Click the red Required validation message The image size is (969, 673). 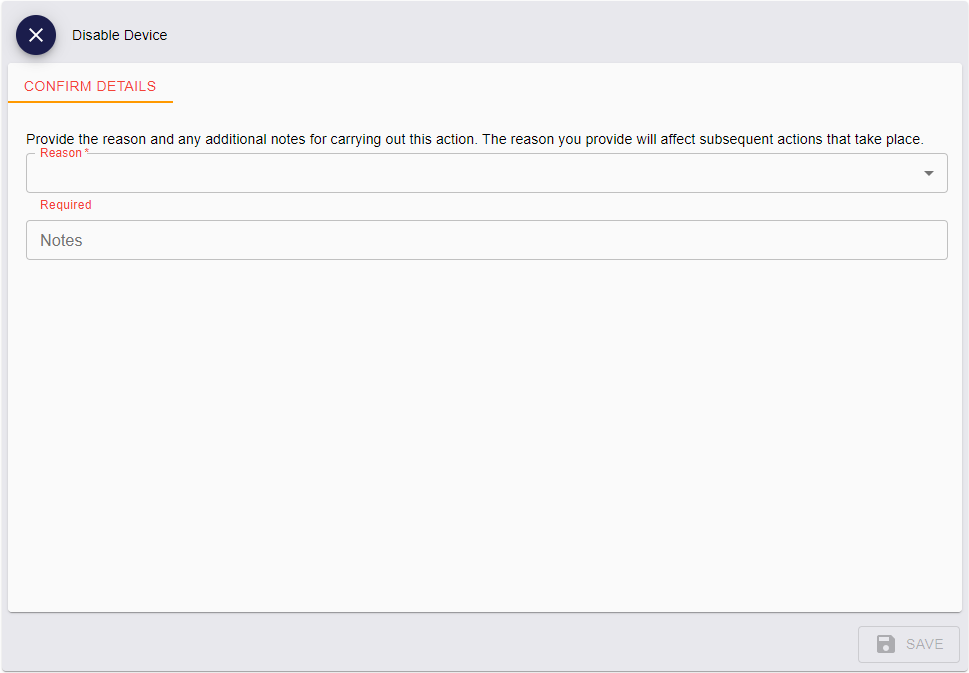(x=66, y=204)
